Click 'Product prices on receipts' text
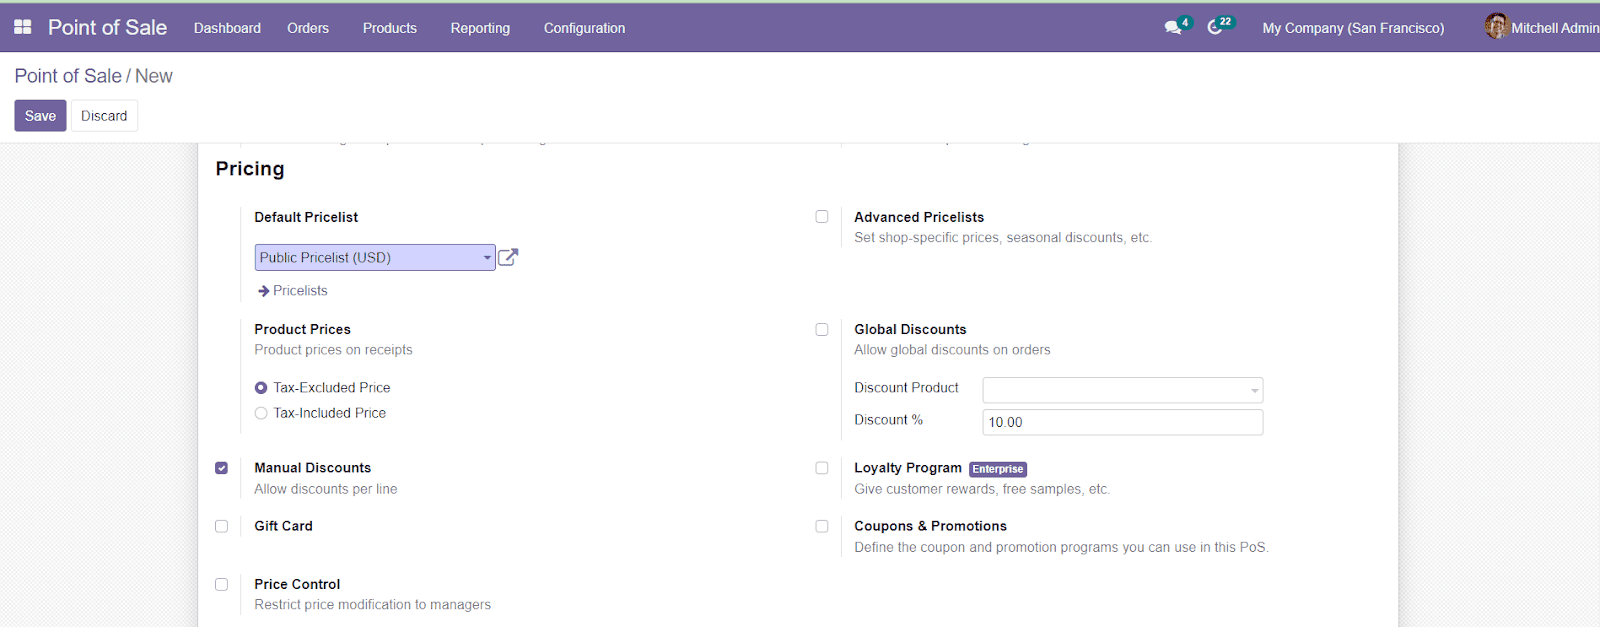The width and height of the screenshot is (1600, 627). click(334, 350)
